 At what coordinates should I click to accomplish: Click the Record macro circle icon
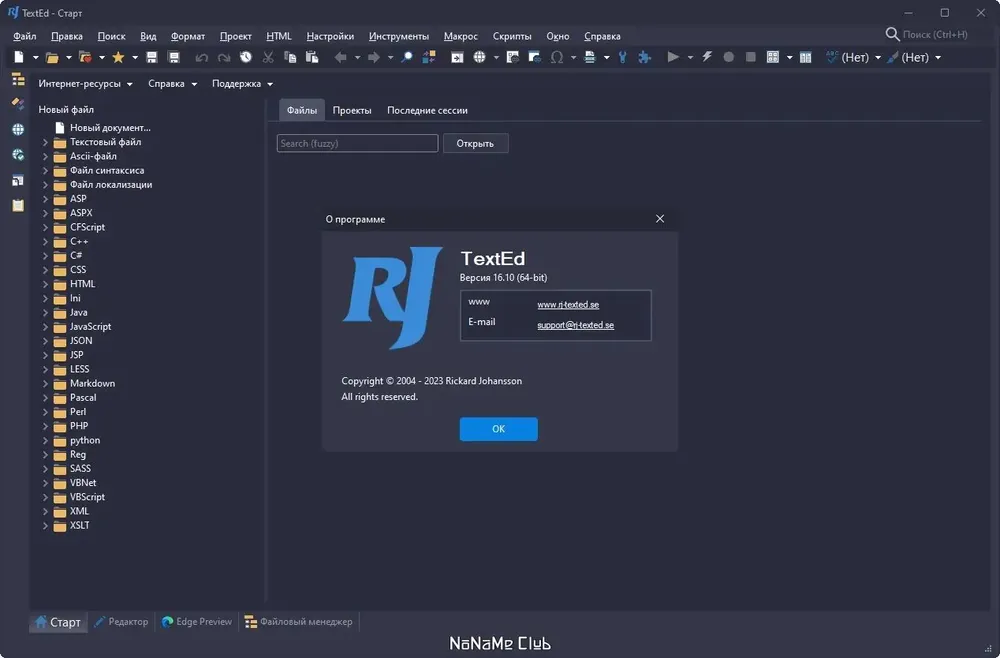click(728, 57)
